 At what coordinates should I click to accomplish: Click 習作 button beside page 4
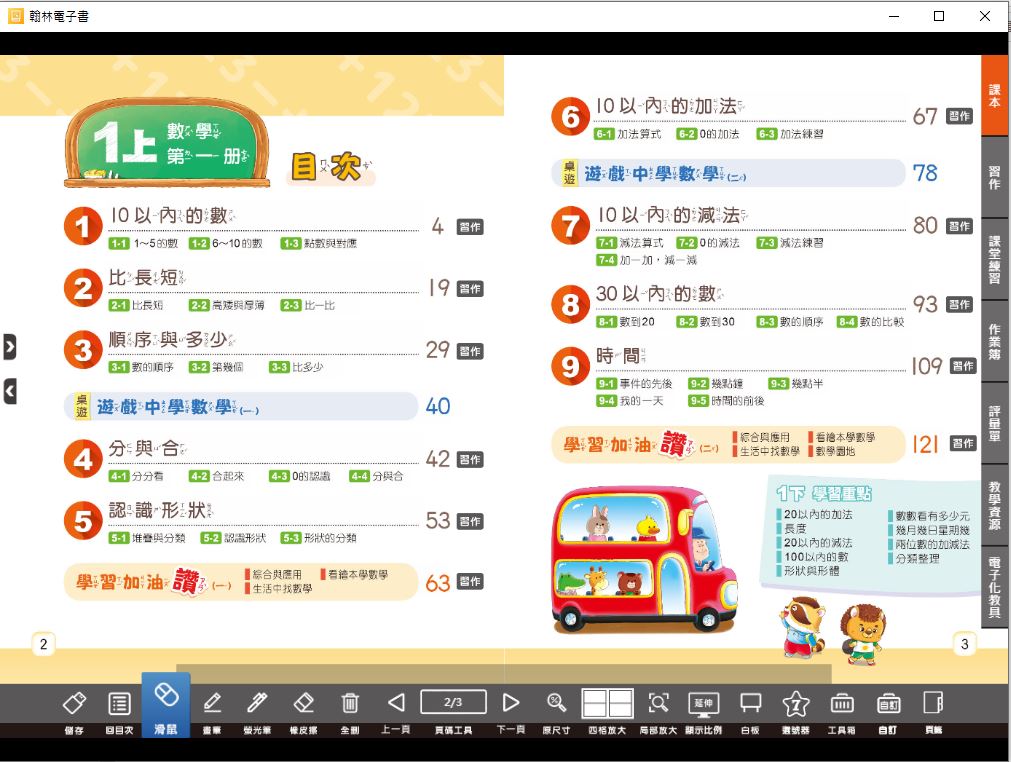click(470, 227)
